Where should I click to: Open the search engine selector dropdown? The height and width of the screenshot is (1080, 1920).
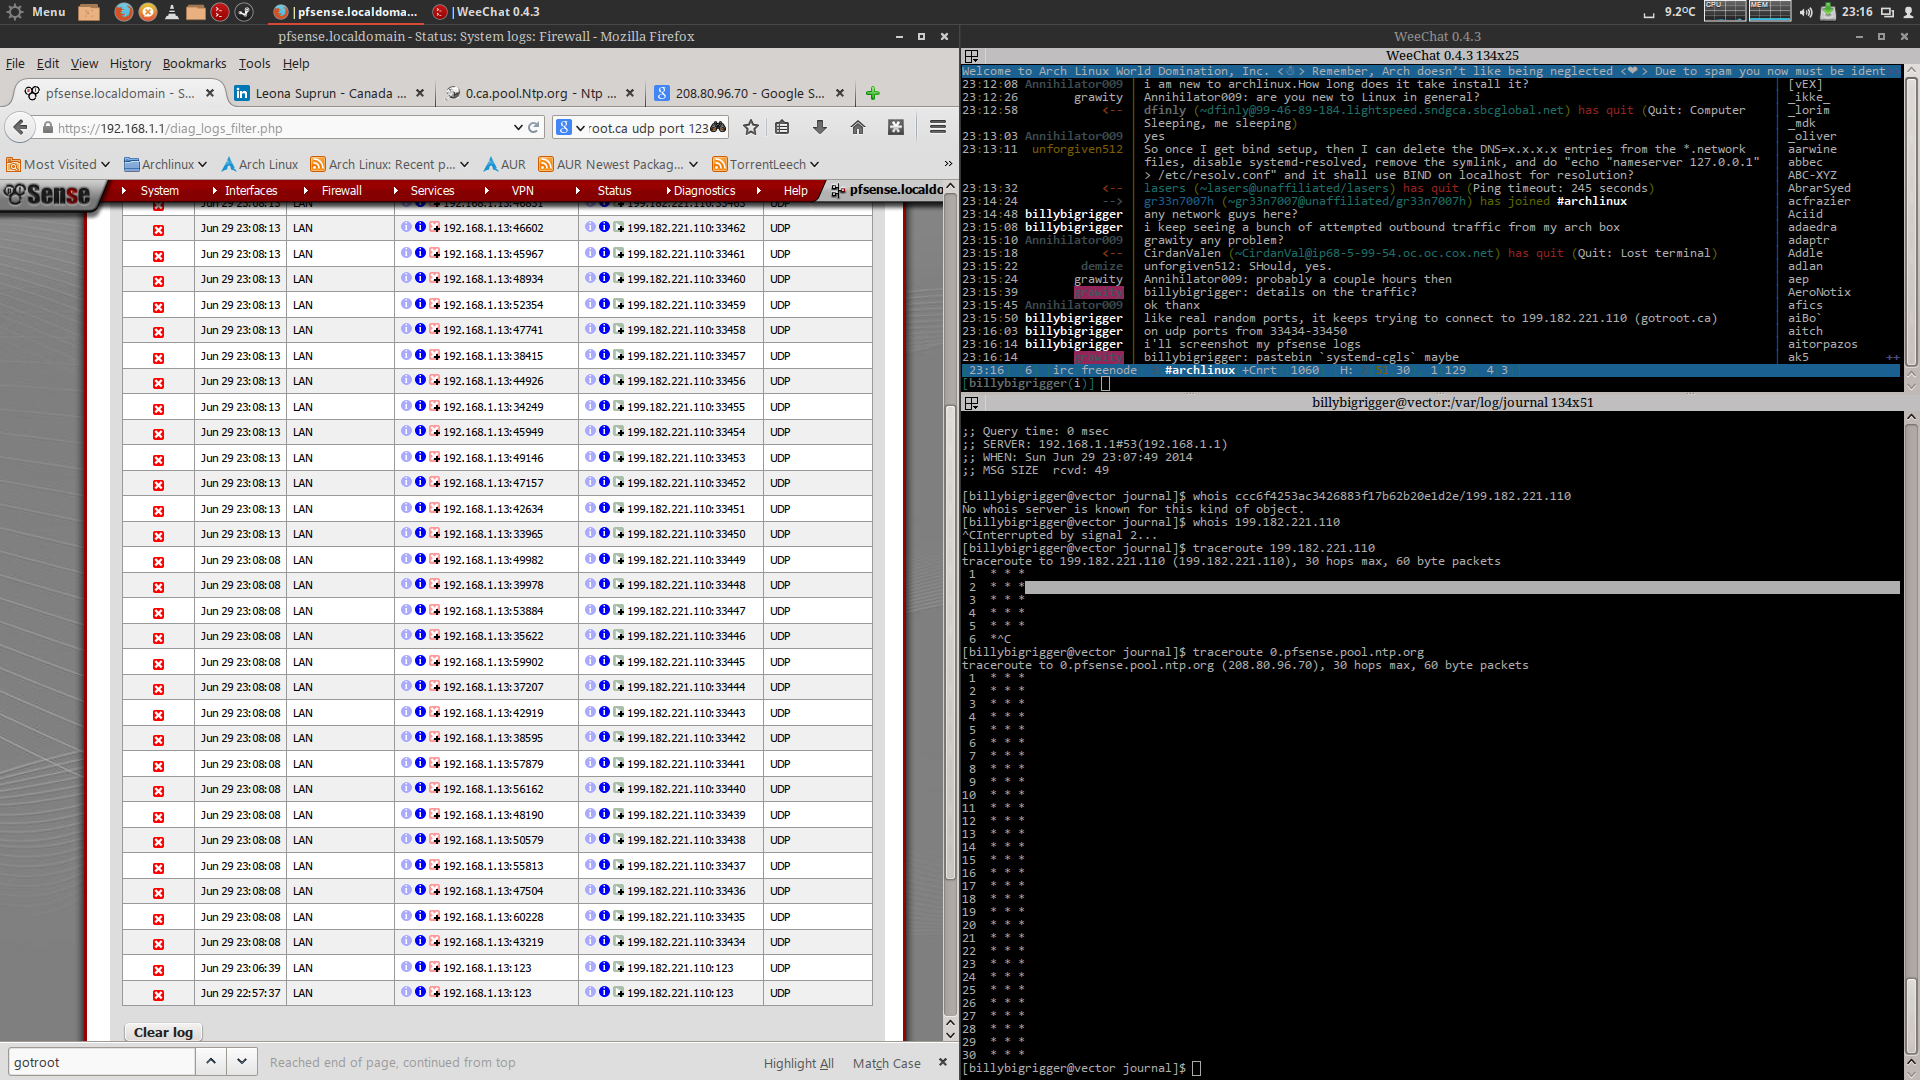coord(570,127)
